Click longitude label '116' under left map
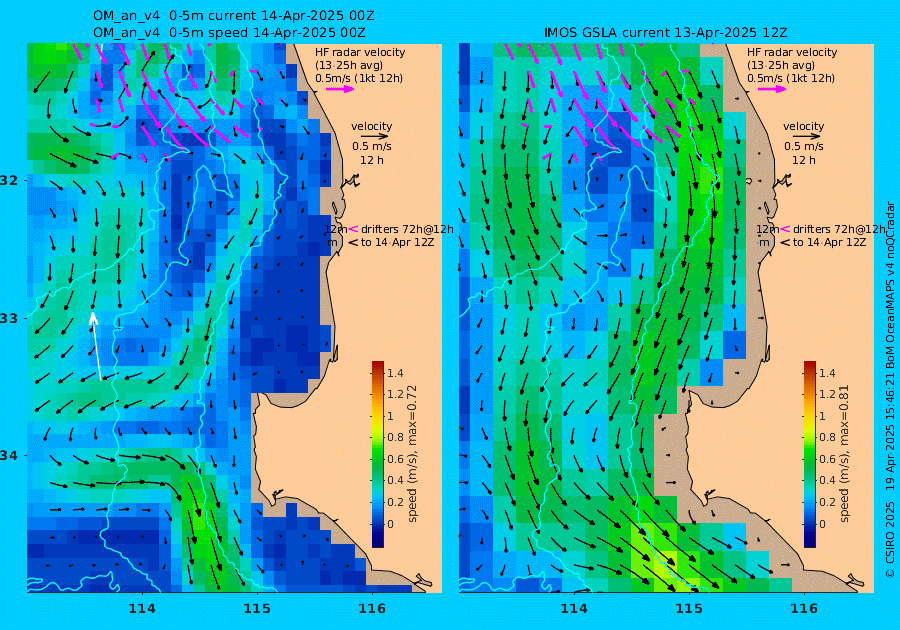Image resolution: width=900 pixels, height=630 pixels. (372, 609)
